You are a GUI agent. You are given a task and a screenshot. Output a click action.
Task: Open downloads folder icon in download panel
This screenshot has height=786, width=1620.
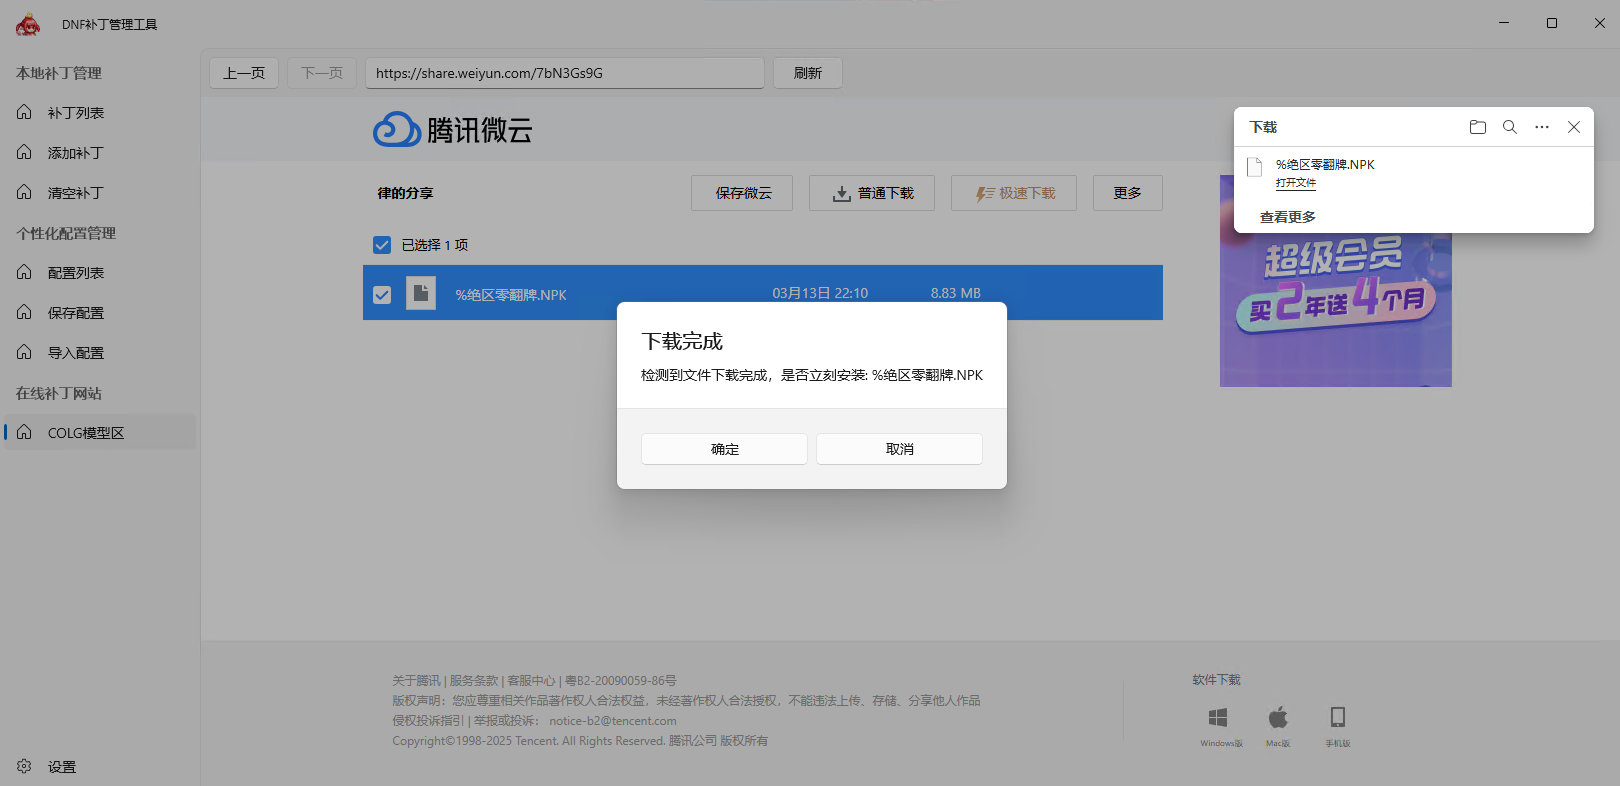(x=1477, y=127)
